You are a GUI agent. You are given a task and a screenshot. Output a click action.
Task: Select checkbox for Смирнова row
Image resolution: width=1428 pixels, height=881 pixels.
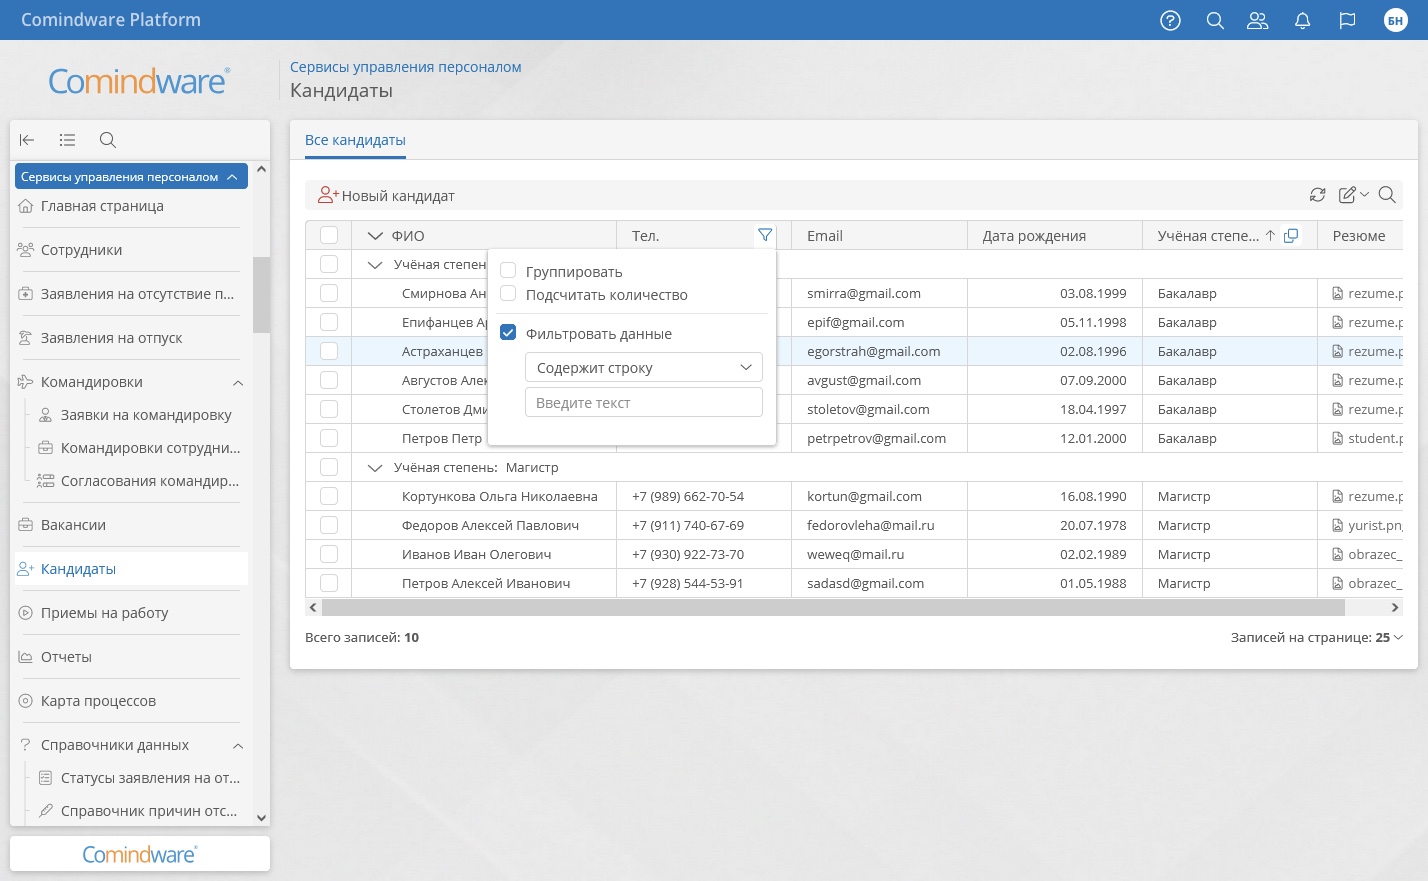(329, 293)
